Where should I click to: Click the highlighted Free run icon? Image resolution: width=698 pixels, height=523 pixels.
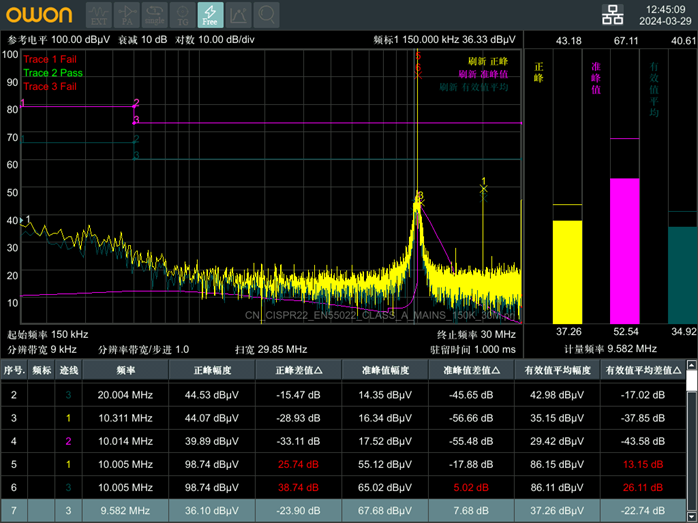tap(210, 15)
